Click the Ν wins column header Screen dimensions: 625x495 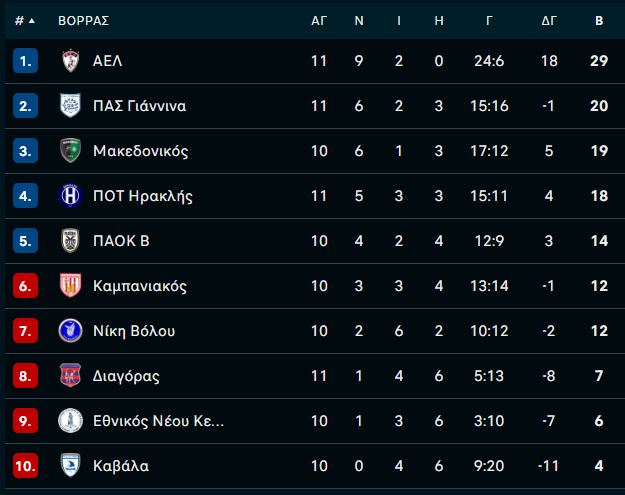click(x=359, y=21)
